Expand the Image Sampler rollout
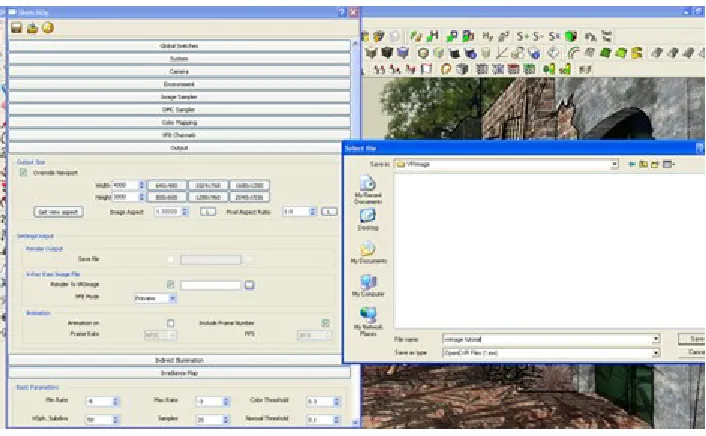Image resolution: width=706 pixels, height=436 pixels. coord(179,97)
